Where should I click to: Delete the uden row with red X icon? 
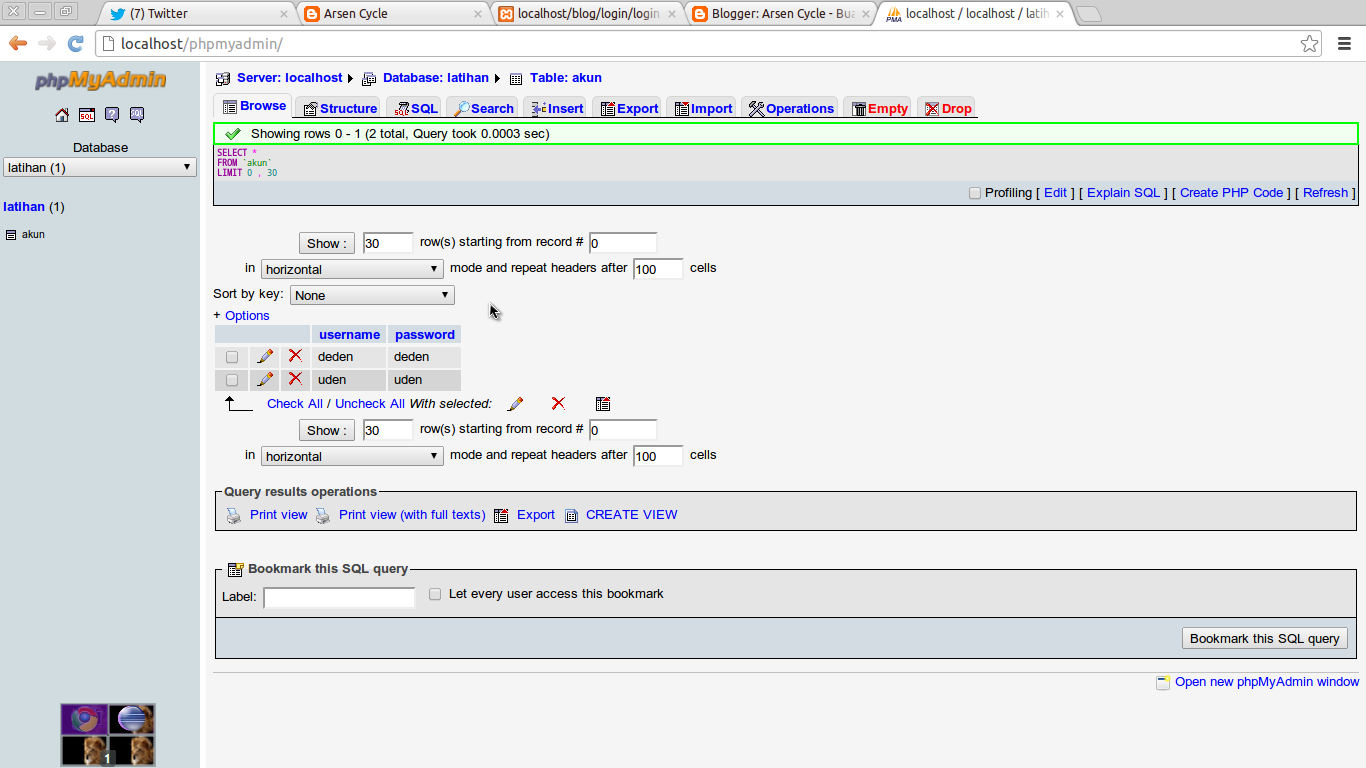point(295,379)
